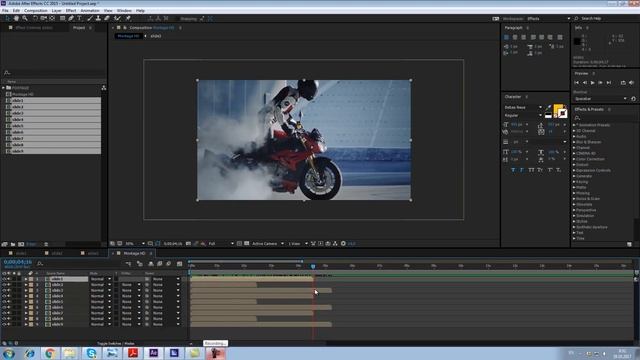Click center align text in Paragraph panel
Image resolution: width=640 pixels, height=360 pixels.
click(x=515, y=37)
